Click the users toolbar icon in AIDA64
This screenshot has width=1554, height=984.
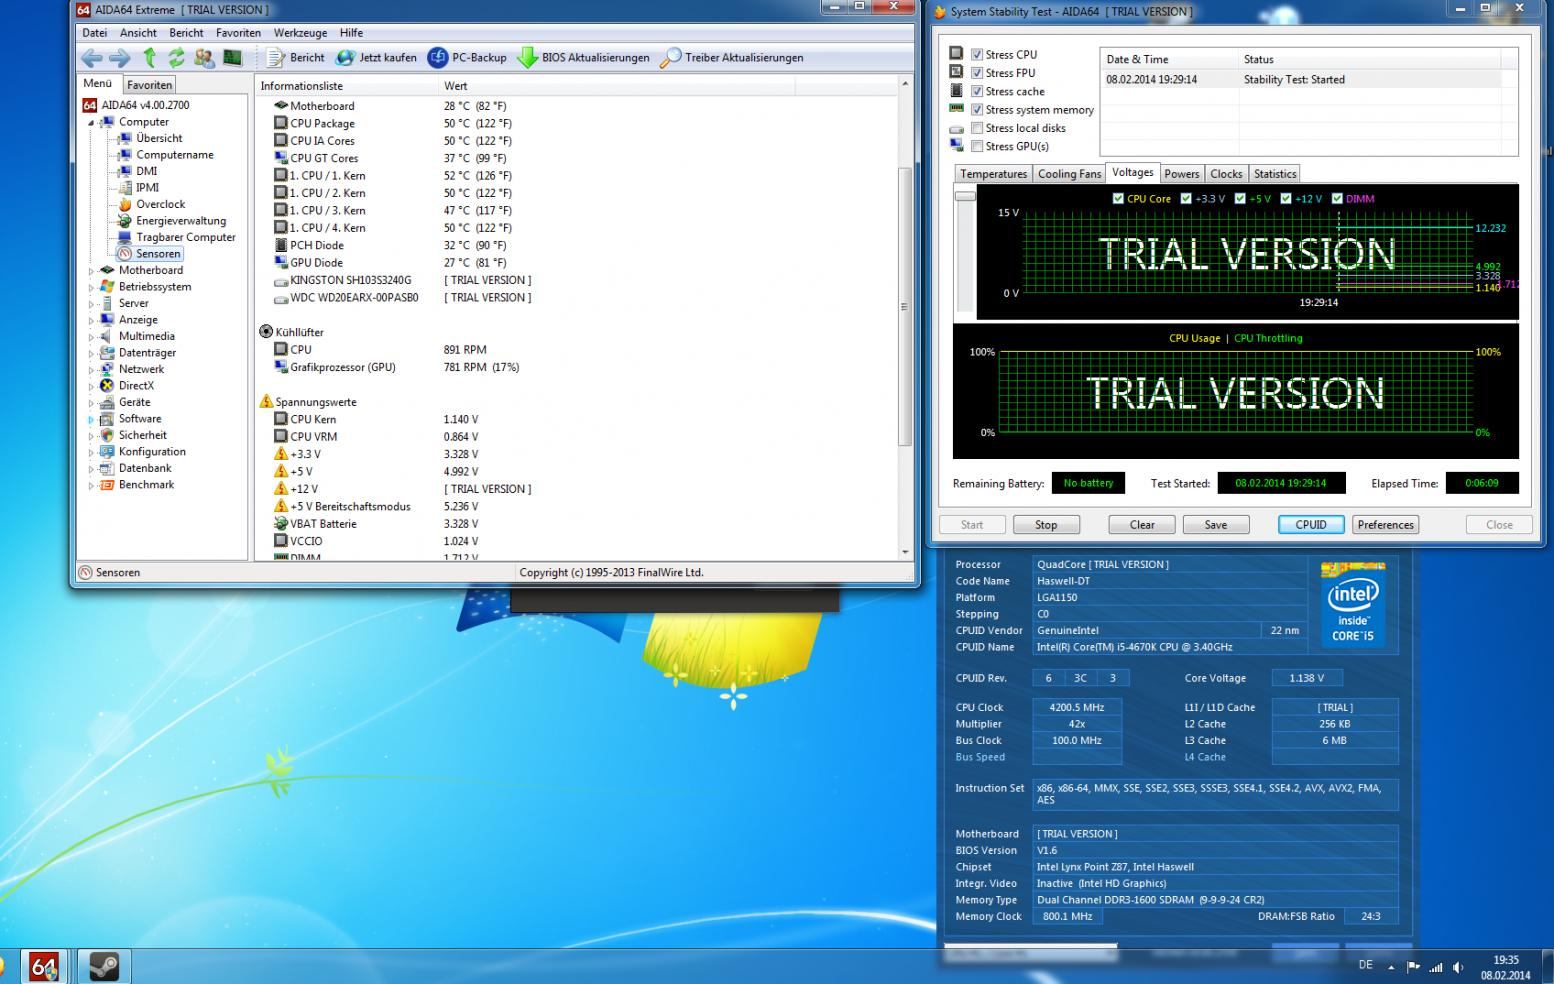coord(204,58)
